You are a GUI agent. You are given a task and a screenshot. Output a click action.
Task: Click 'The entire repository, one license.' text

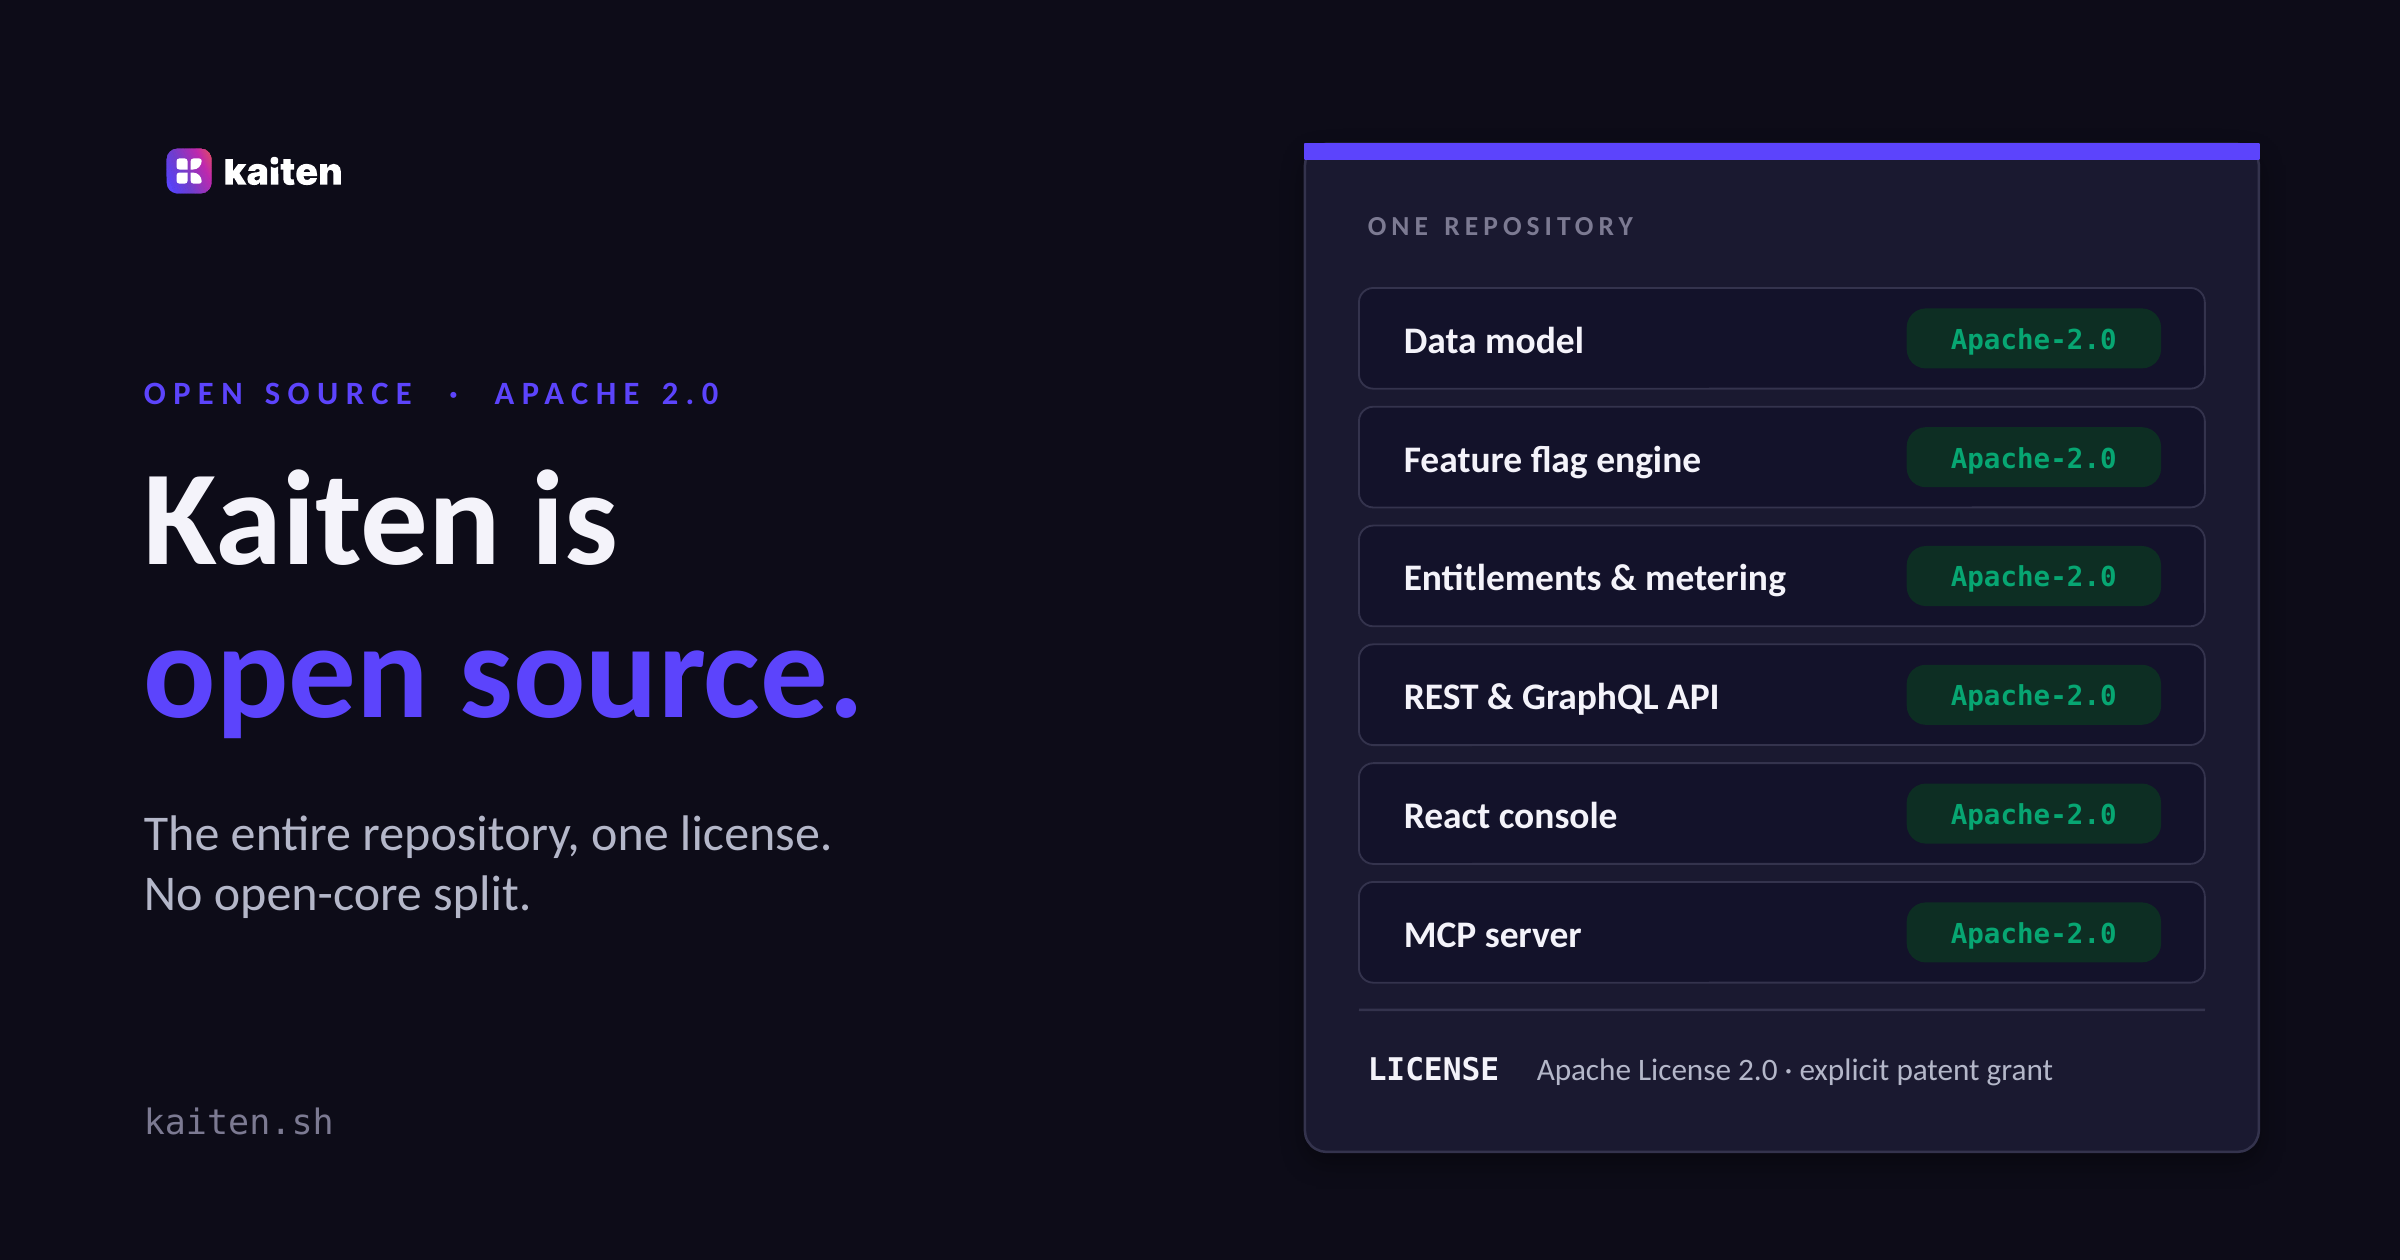488,834
